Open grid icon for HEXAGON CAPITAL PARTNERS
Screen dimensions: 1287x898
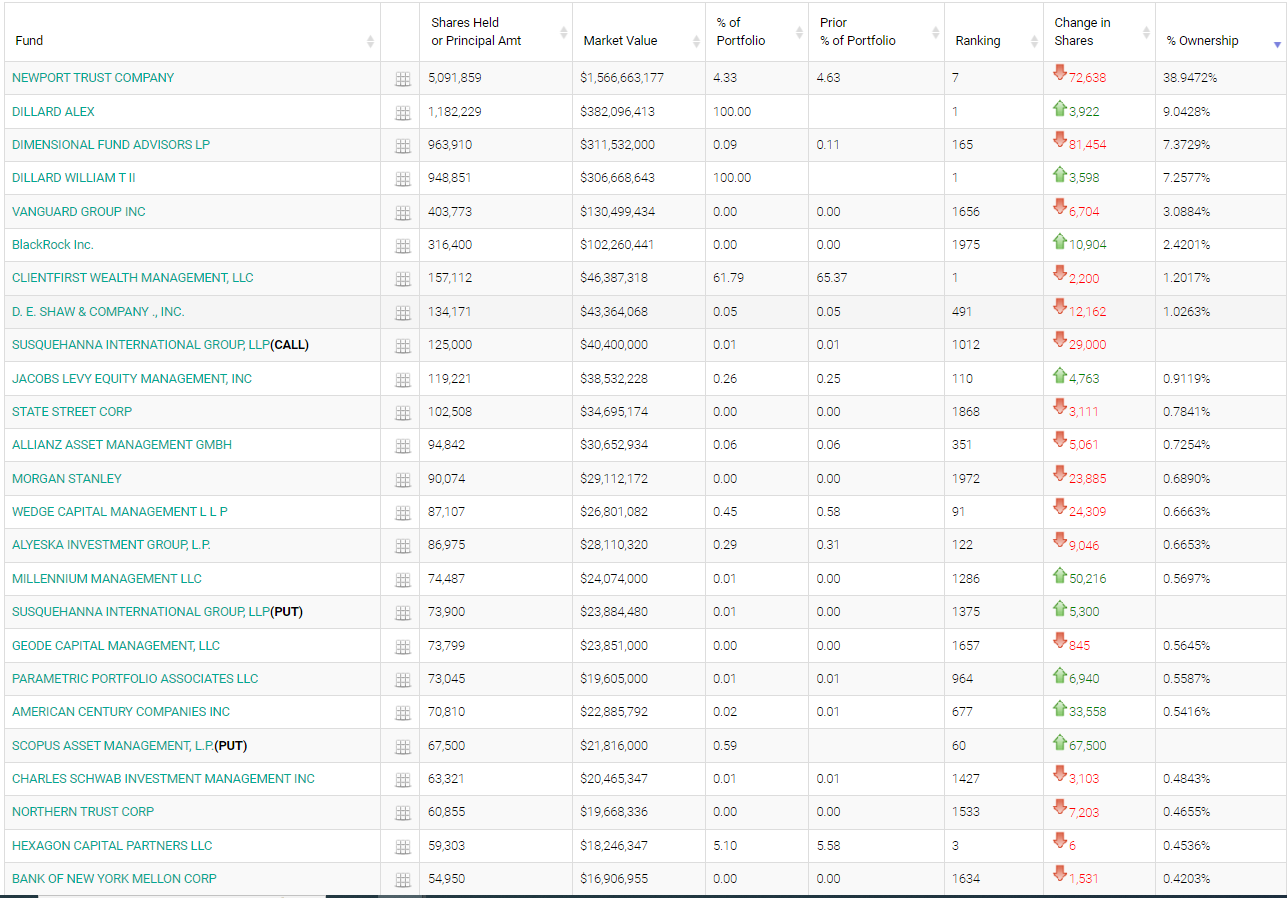click(403, 847)
